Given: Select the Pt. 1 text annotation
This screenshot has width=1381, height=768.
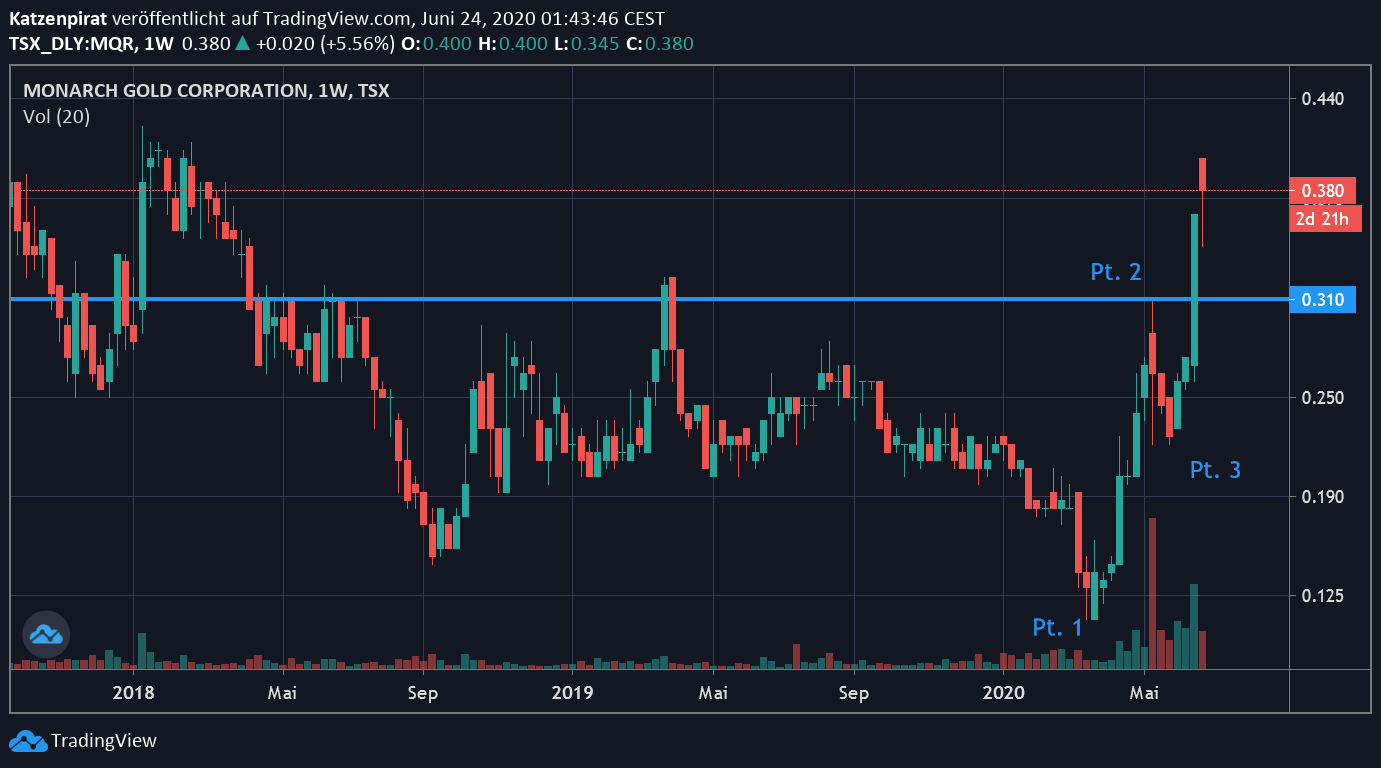Looking at the screenshot, I should click(x=1058, y=628).
